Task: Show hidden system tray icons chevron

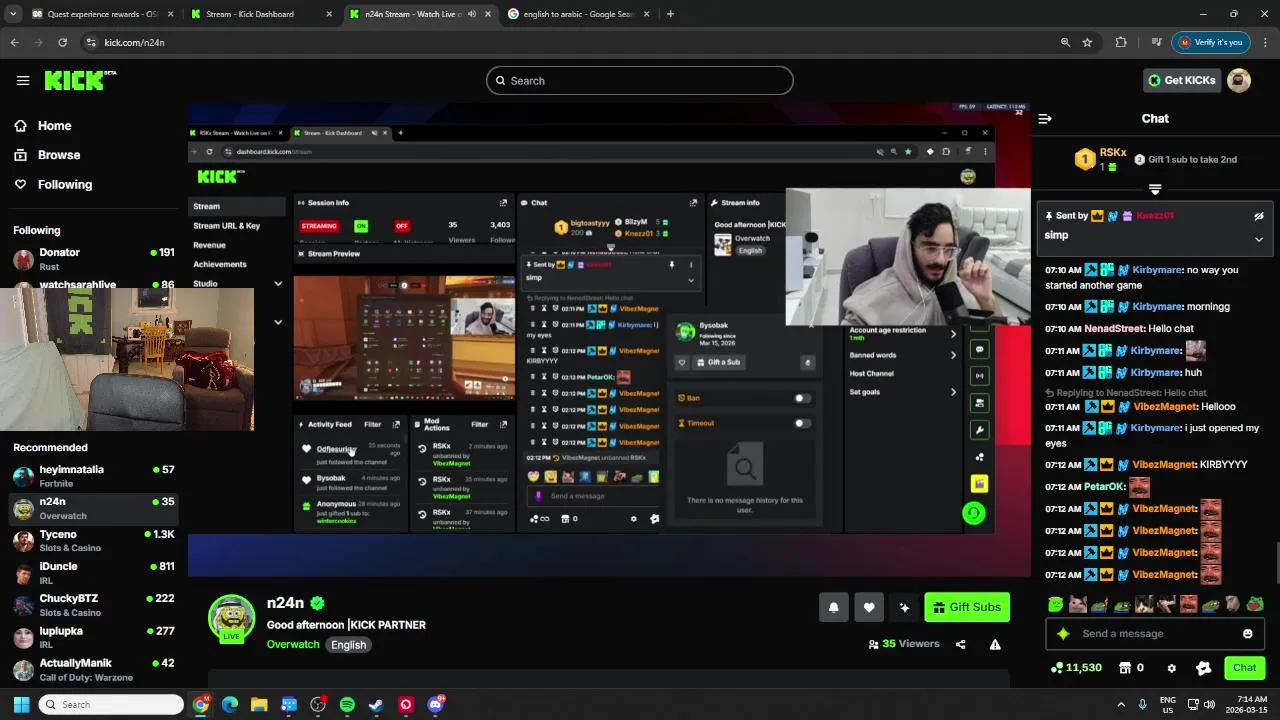Action: (x=1121, y=704)
